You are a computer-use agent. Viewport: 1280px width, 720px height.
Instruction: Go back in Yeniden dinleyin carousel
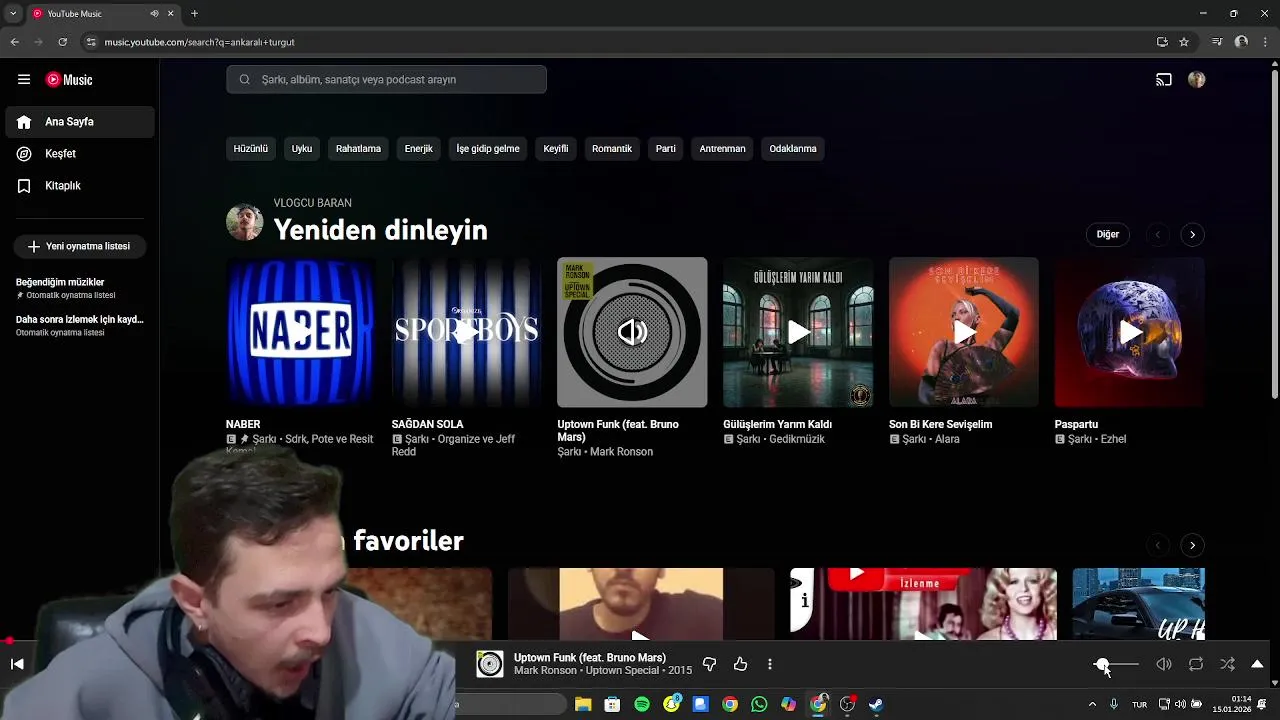point(1158,235)
